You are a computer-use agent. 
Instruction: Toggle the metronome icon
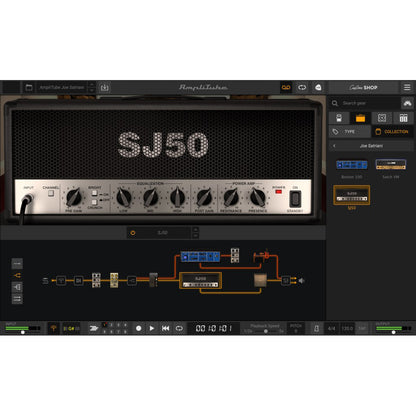316,328
